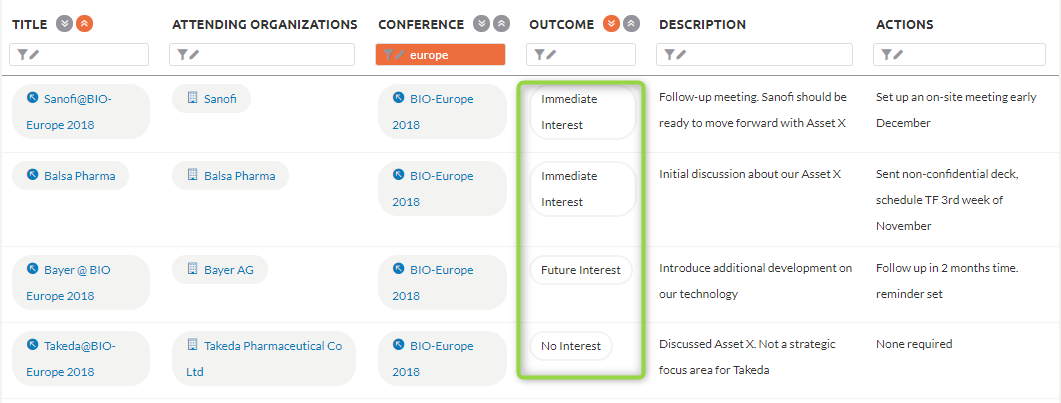
Task: Click building icon next to Sanofi
Action: 192,99
